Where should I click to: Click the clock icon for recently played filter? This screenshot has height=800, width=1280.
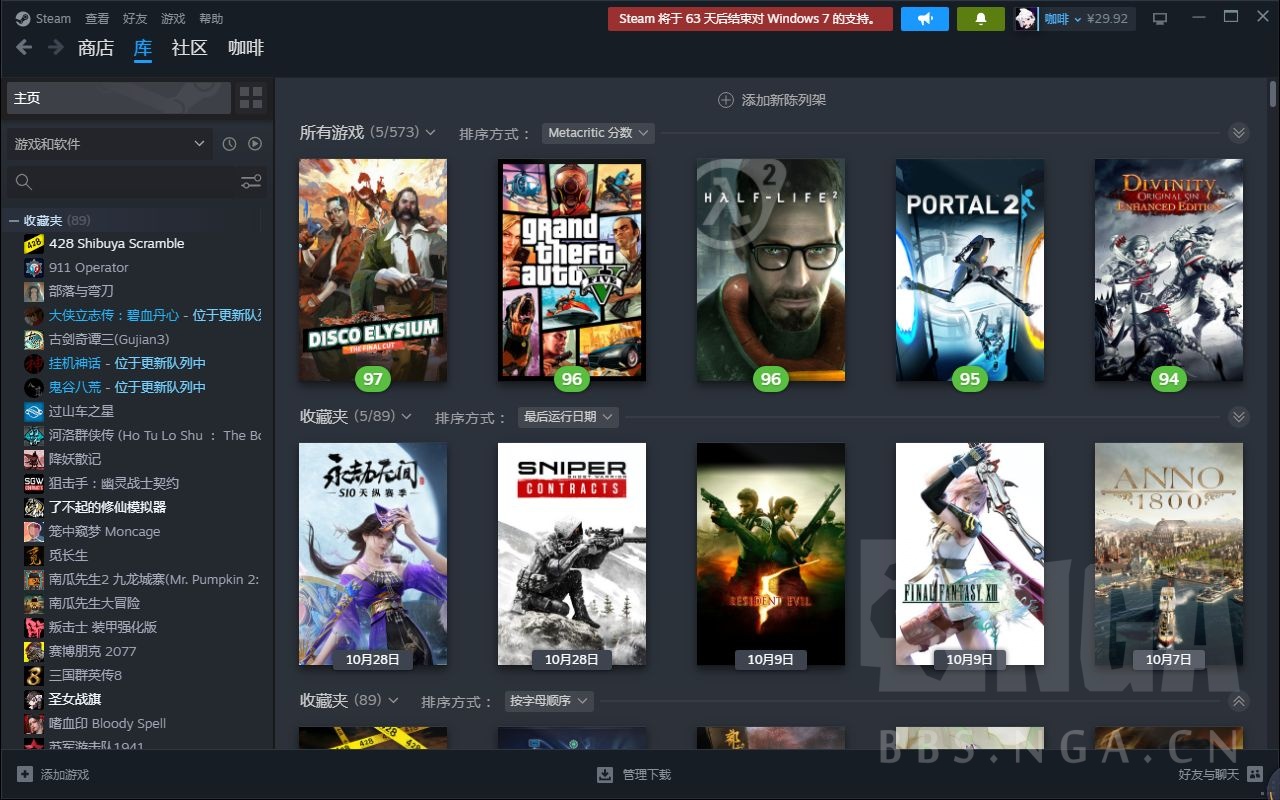coord(230,144)
